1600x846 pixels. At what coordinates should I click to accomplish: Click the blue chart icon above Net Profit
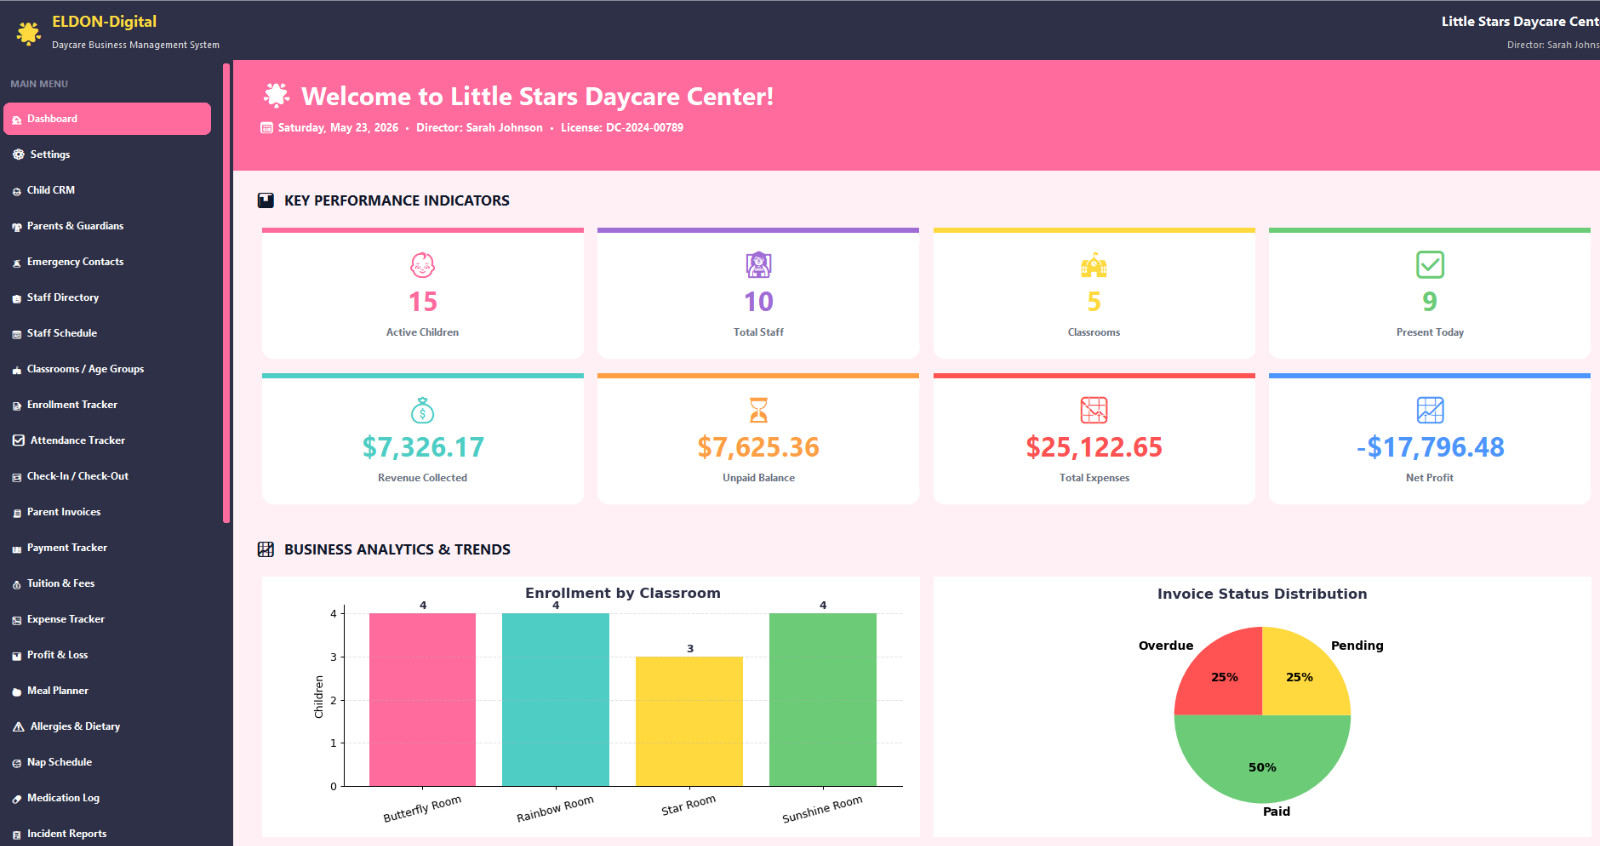pos(1430,410)
